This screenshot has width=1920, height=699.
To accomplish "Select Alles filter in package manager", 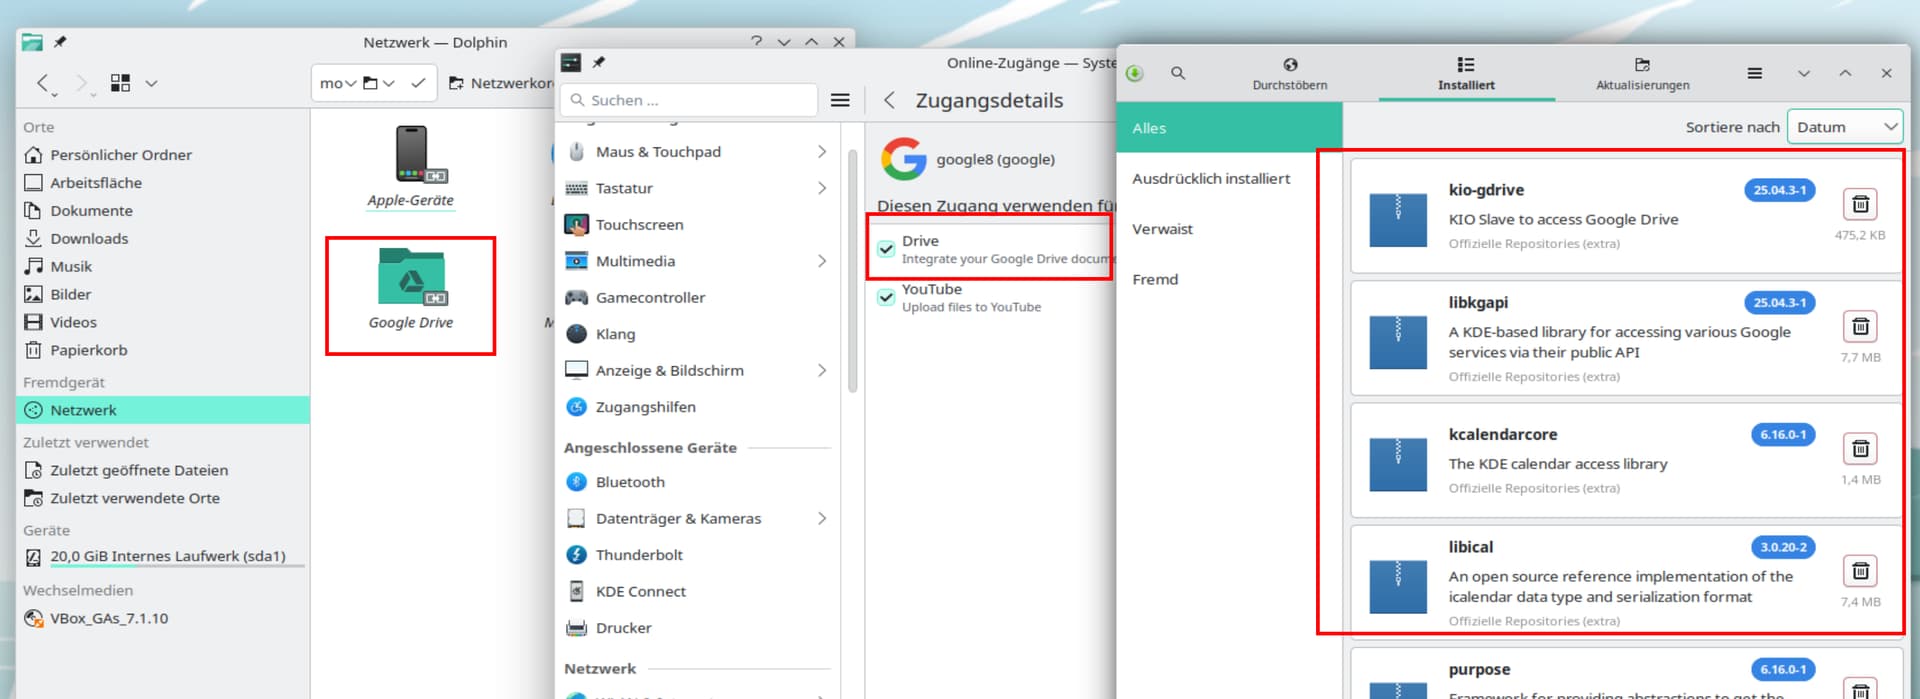I will pos(1229,128).
